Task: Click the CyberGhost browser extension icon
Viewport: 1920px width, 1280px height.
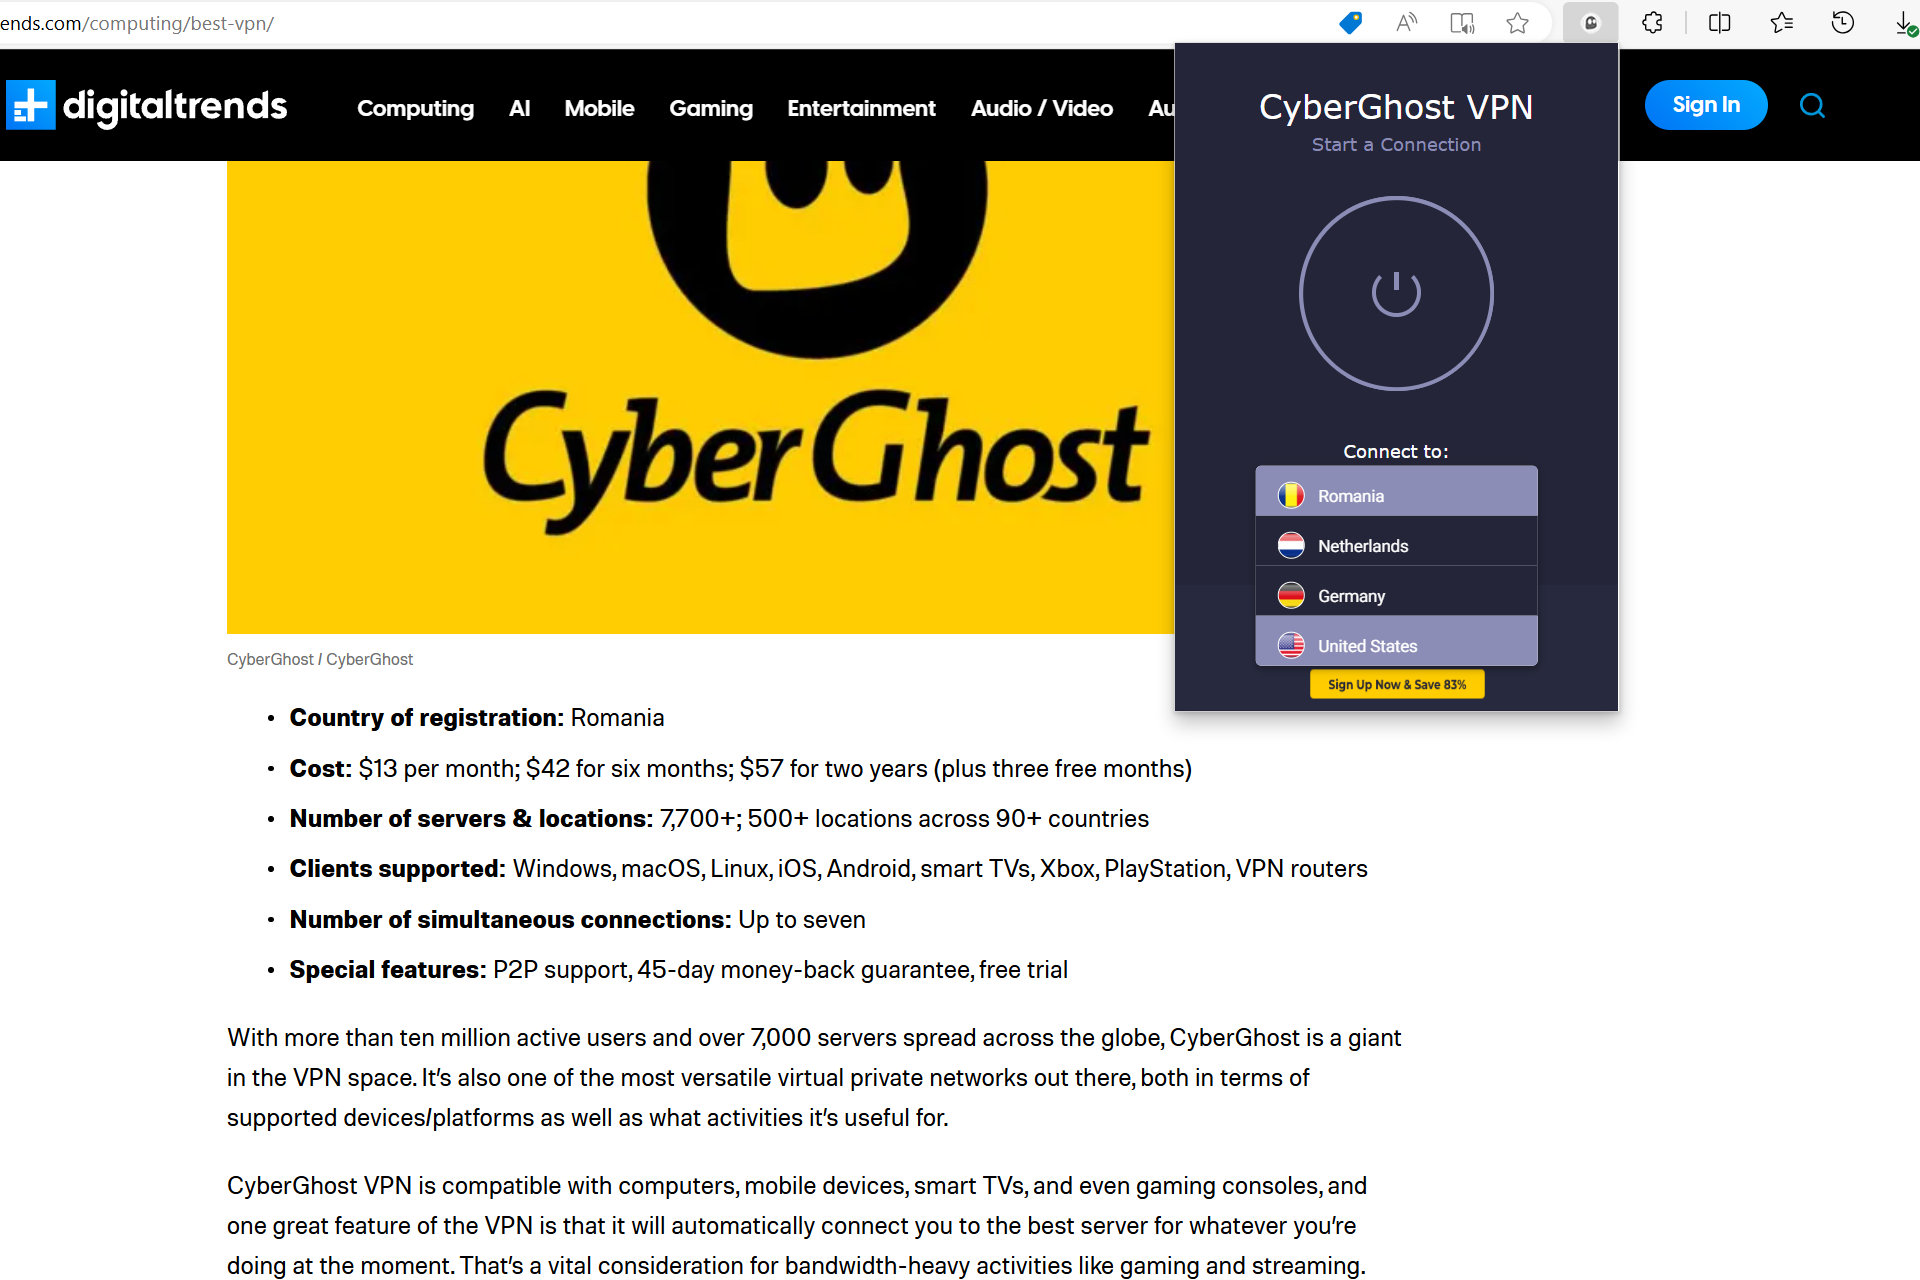Action: tap(1590, 24)
